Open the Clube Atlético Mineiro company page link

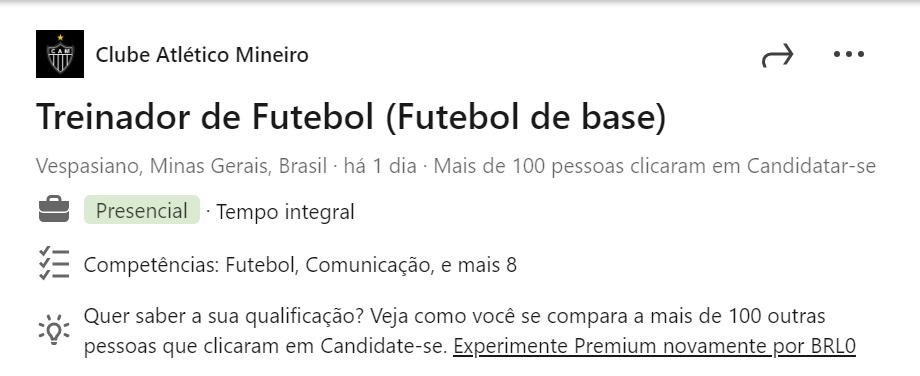pyautogui.click(x=202, y=55)
